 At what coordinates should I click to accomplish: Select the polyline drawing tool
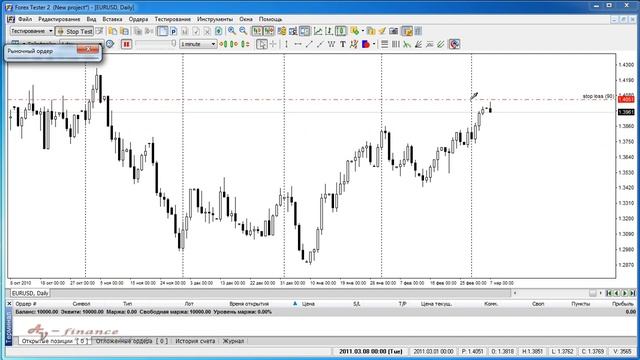tap(353, 44)
